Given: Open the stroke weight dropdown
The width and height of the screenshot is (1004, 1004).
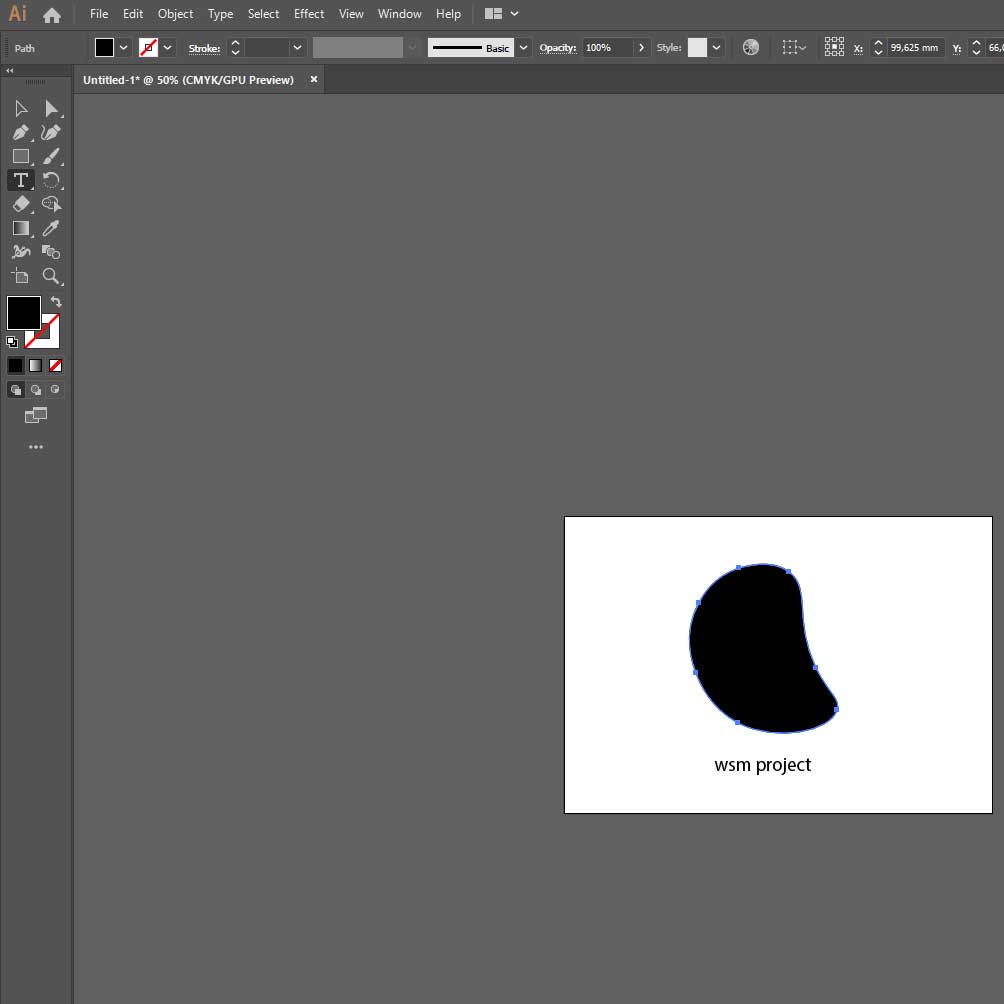Looking at the screenshot, I should [297, 48].
